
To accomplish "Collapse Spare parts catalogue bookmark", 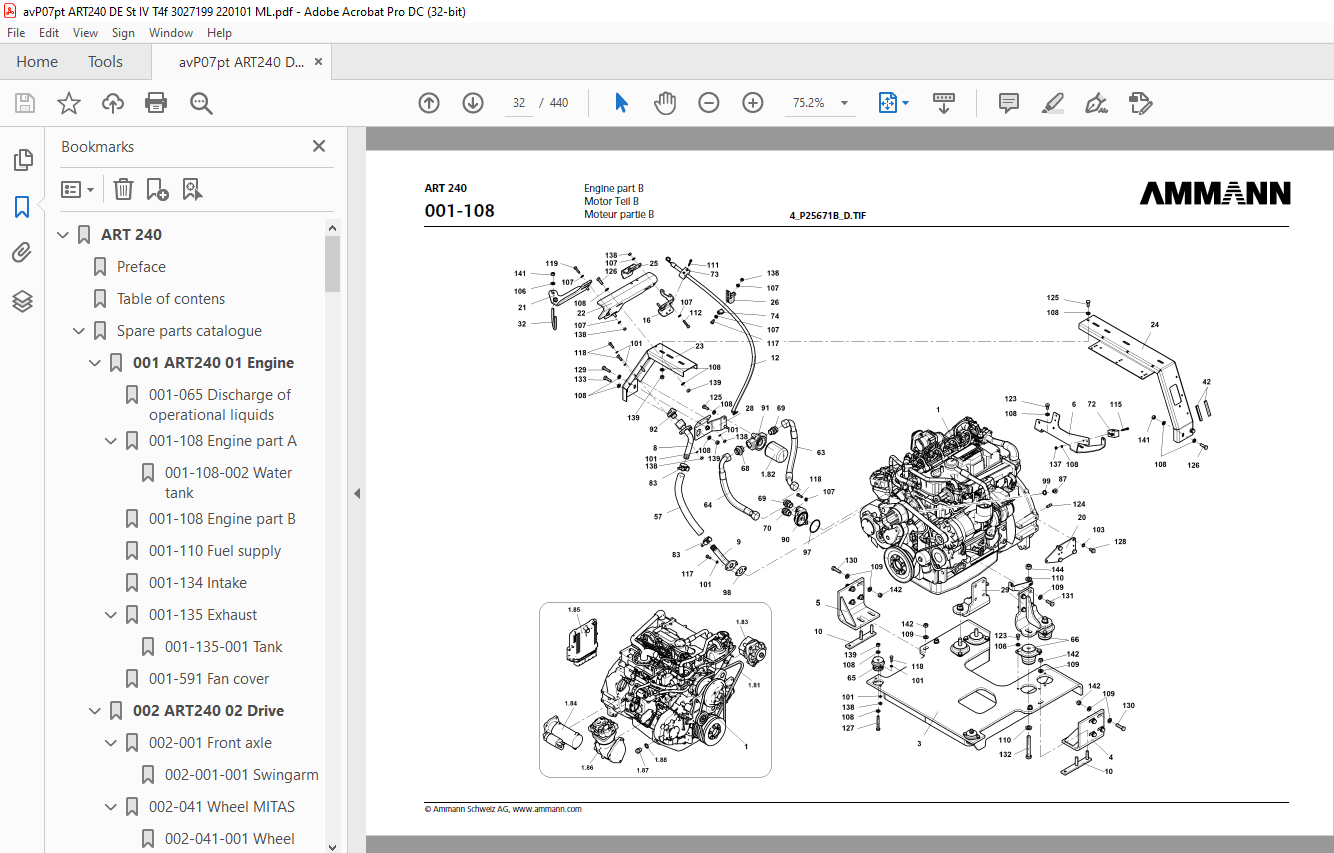I will pyautogui.click(x=79, y=331).
